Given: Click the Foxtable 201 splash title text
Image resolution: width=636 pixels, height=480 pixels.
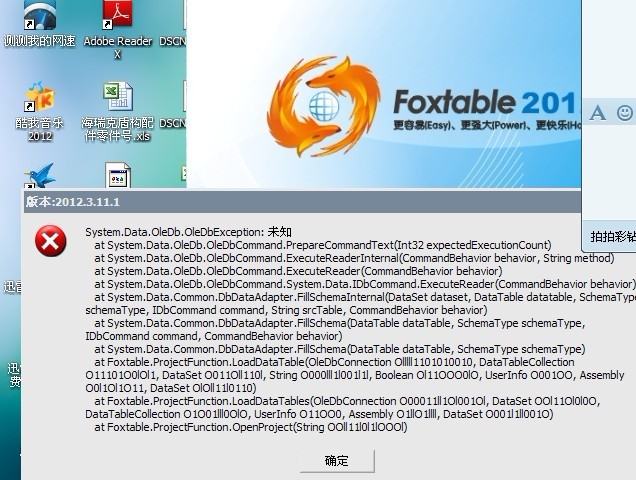Looking at the screenshot, I should pos(487,102).
